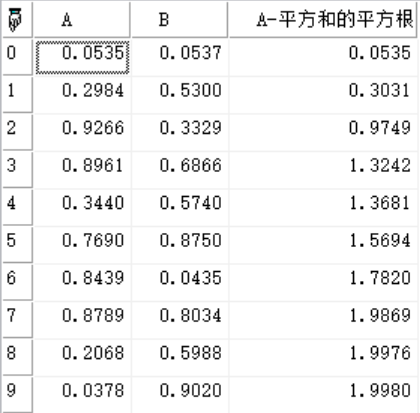Select row header 0

17,57
